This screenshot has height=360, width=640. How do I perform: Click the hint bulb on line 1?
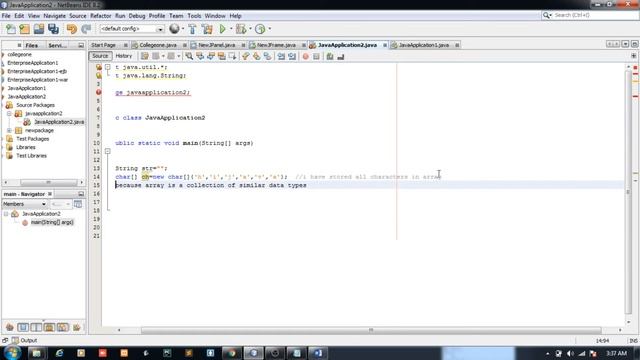pyautogui.click(x=98, y=67)
